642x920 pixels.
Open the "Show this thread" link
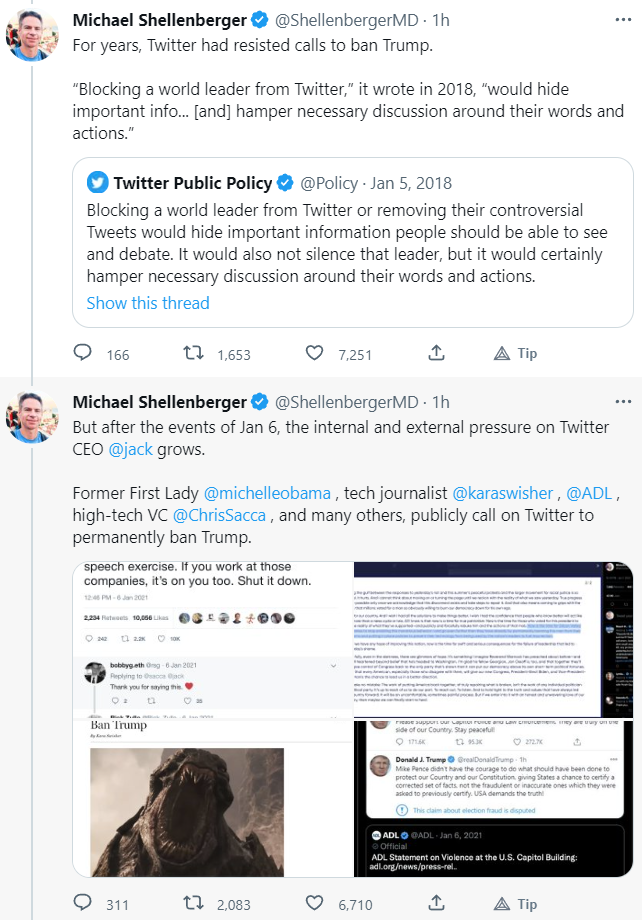148,303
